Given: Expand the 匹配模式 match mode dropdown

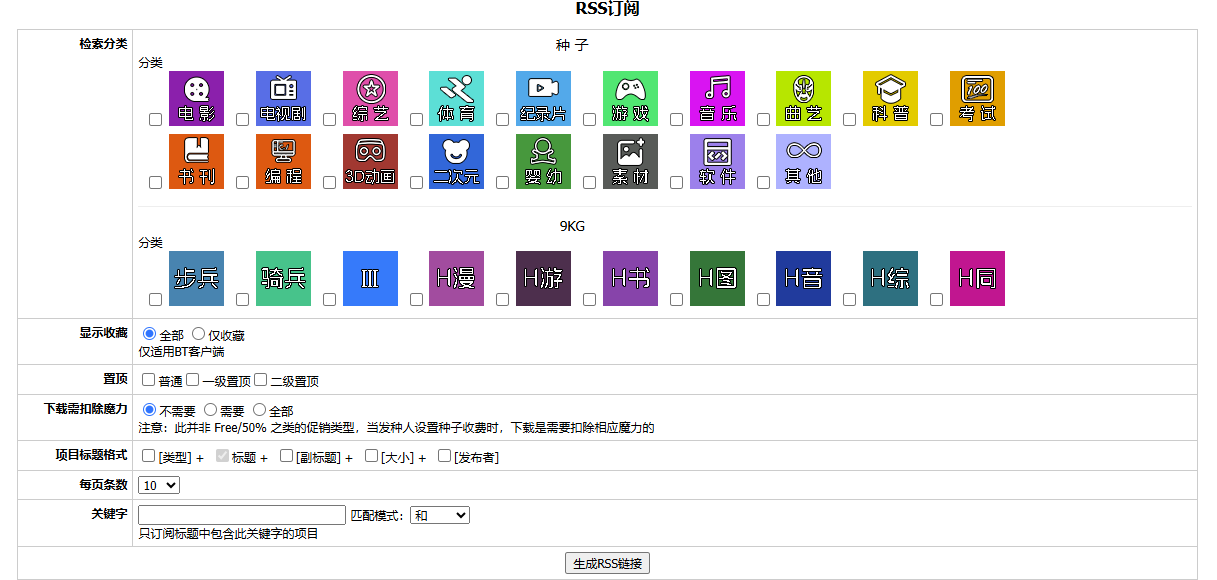Looking at the screenshot, I should tap(440, 515).
